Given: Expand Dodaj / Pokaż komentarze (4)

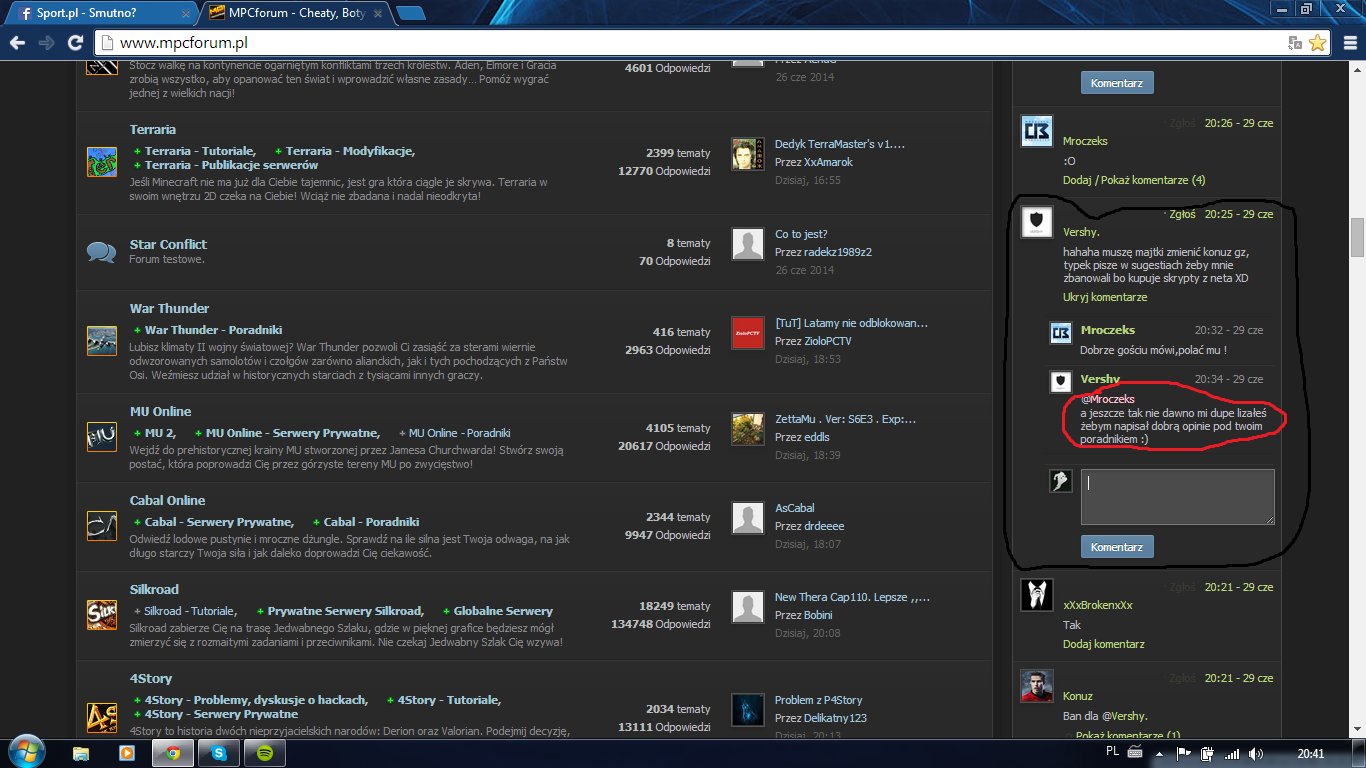Looking at the screenshot, I should point(1134,180).
